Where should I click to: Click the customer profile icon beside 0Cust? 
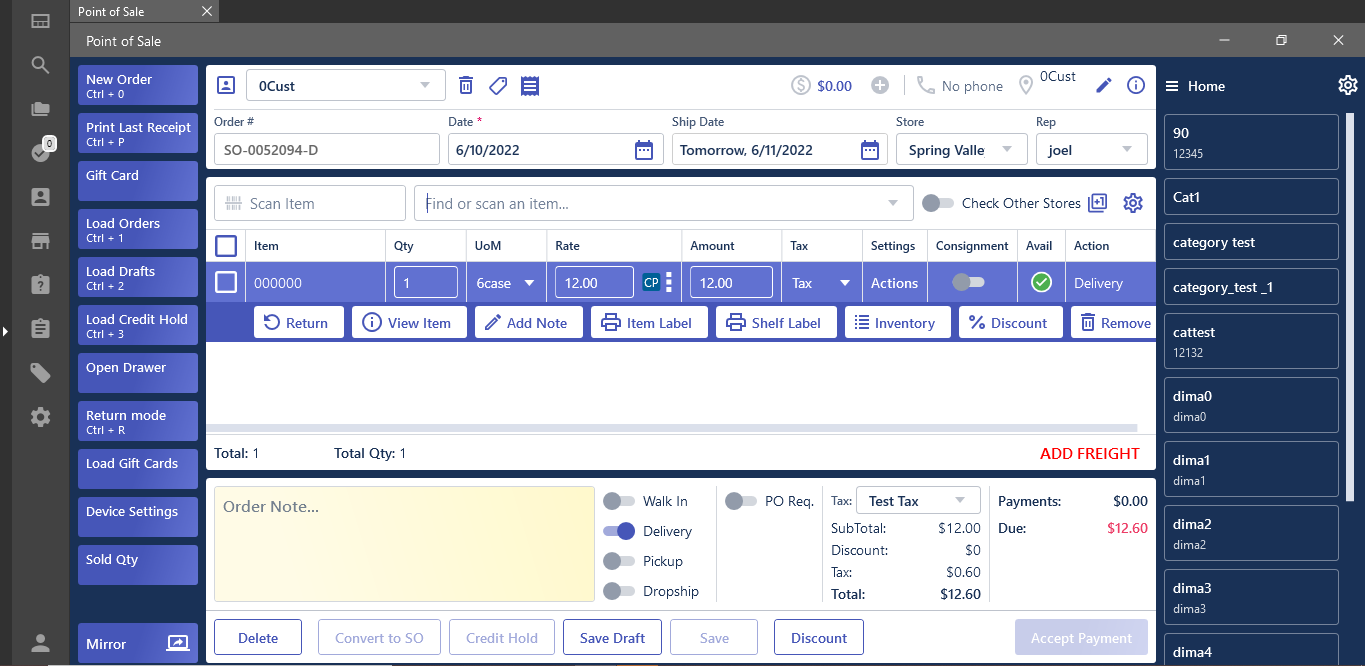226,85
